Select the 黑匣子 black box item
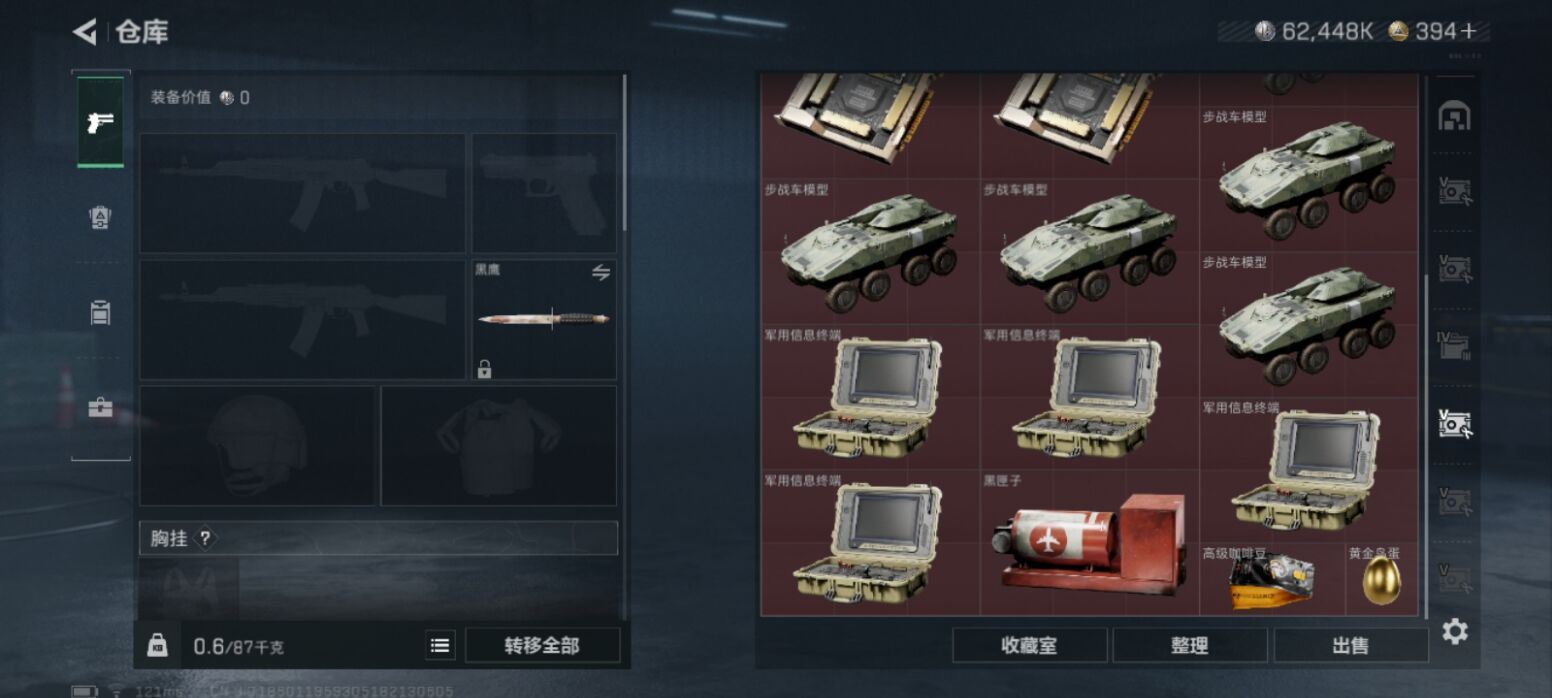Image resolution: width=1552 pixels, height=698 pixels. click(x=1090, y=543)
